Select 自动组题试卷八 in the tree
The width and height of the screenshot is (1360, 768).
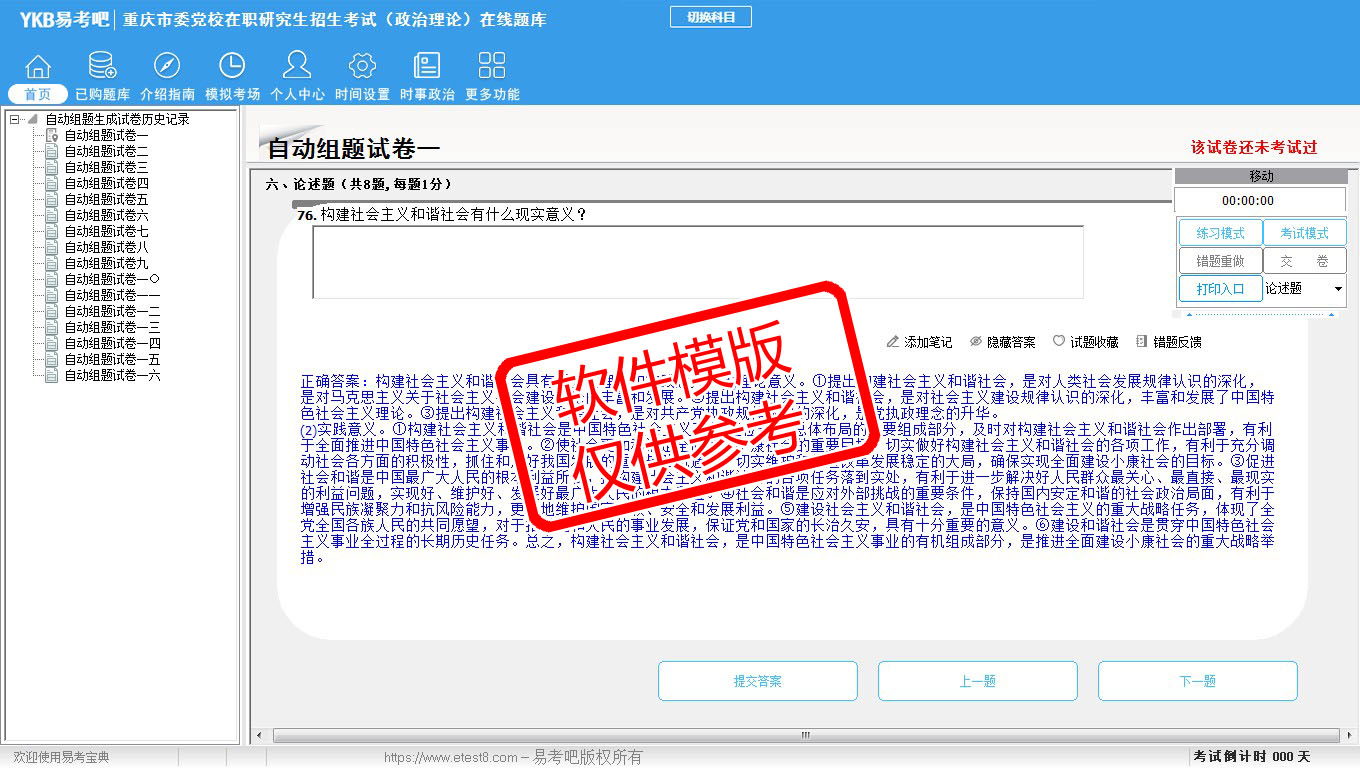pyautogui.click(x=106, y=247)
